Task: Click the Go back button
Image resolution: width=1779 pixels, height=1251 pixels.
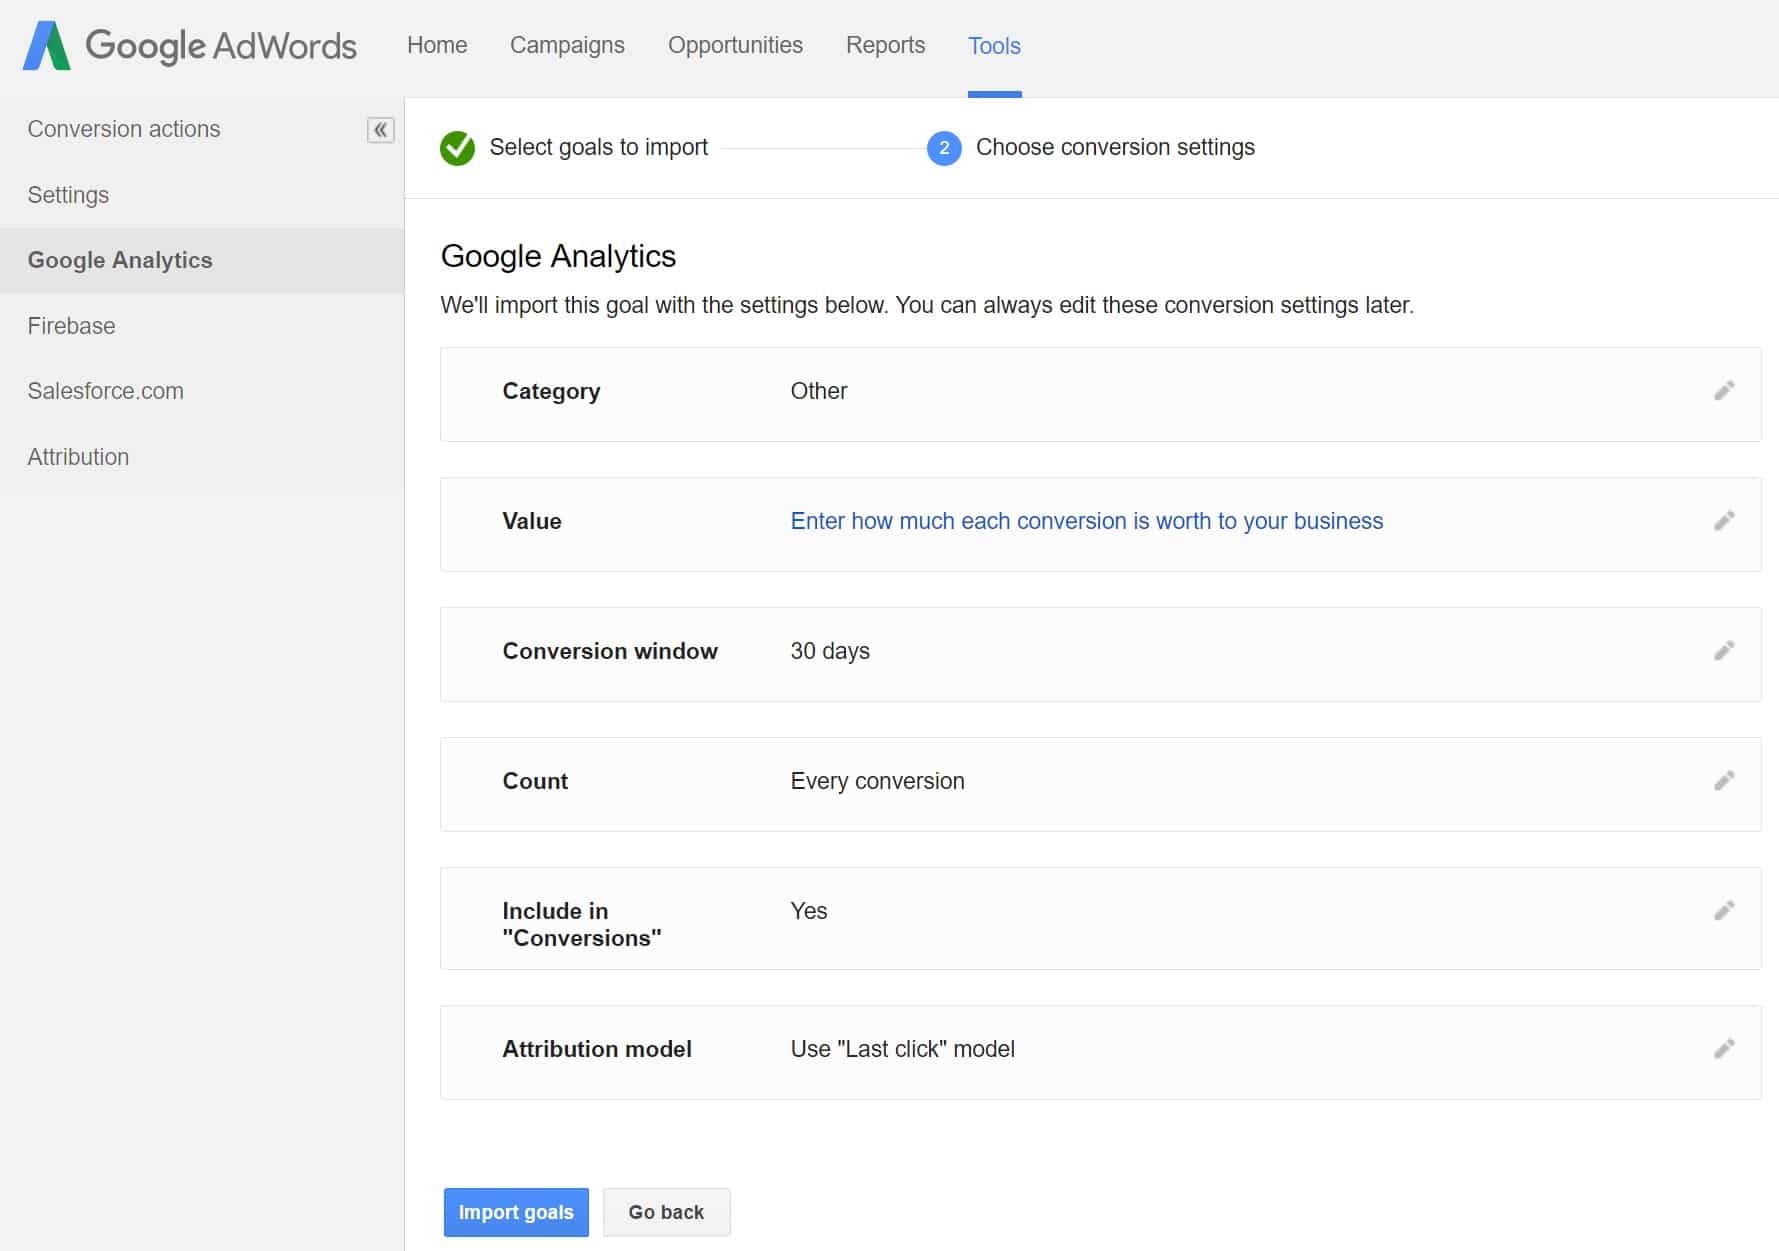Action: point(666,1212)
